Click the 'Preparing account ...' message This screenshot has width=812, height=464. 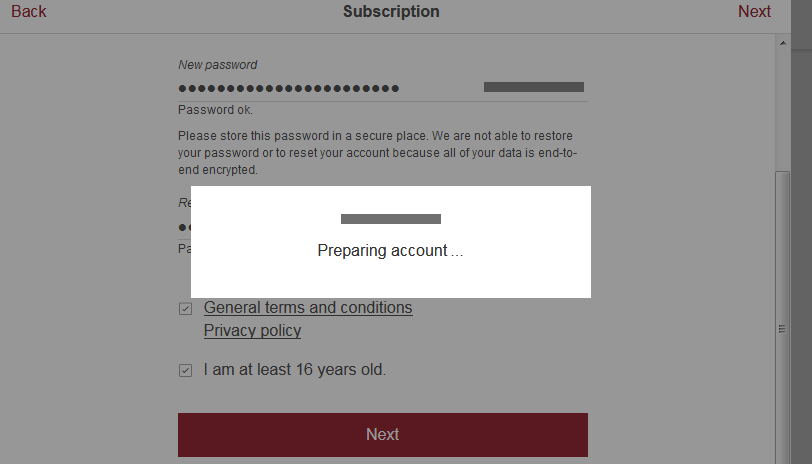390,251
